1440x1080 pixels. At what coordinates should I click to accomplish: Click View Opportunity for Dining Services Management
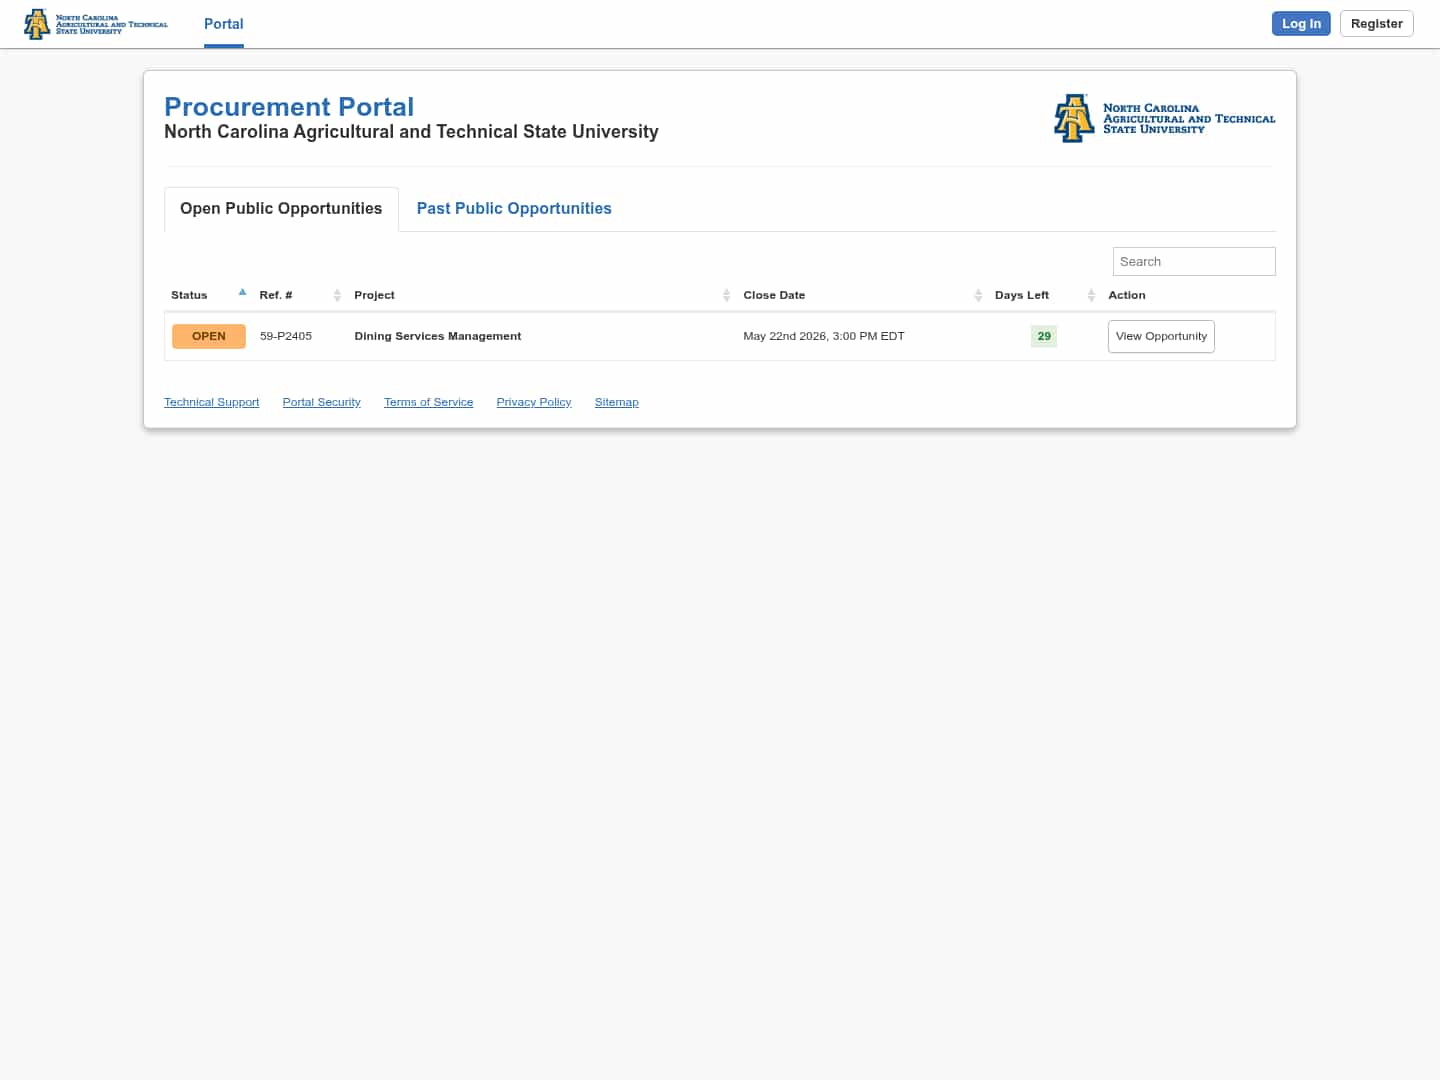pos(1161,336)
